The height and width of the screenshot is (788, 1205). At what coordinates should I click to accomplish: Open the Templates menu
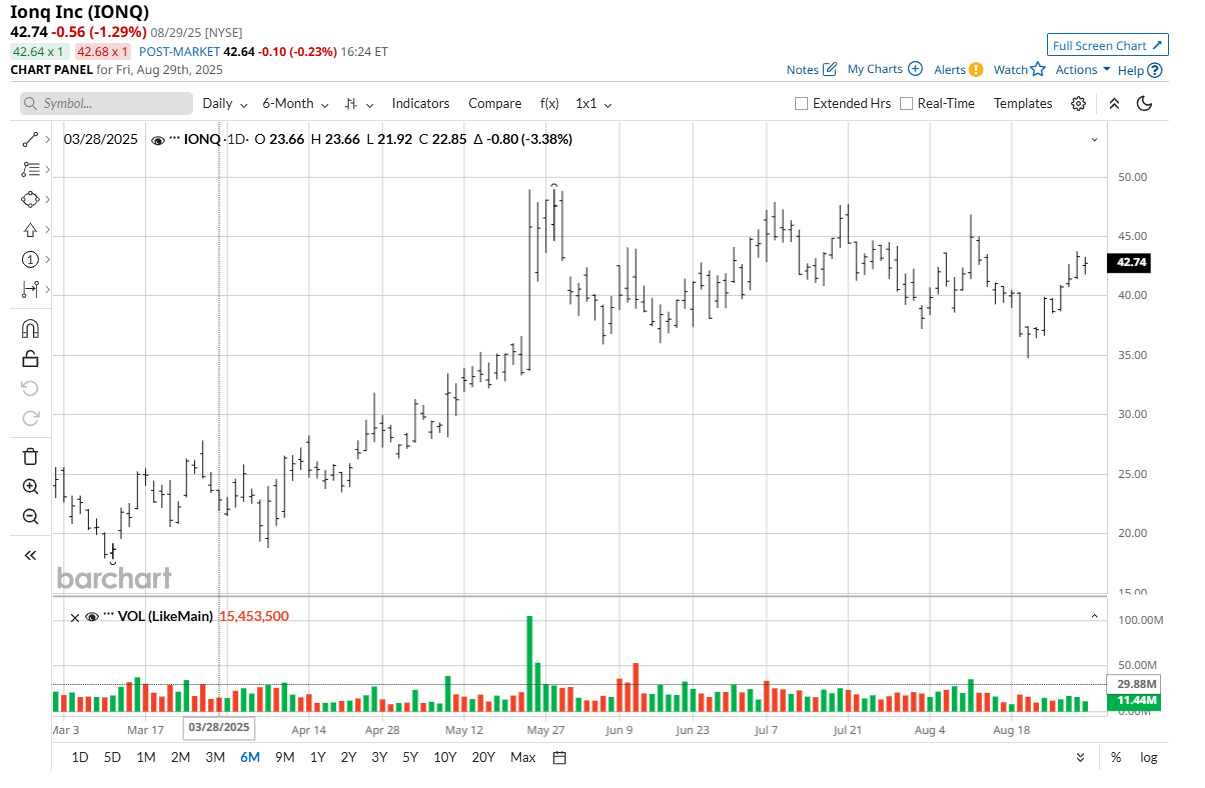click(x=1023, y=104)
